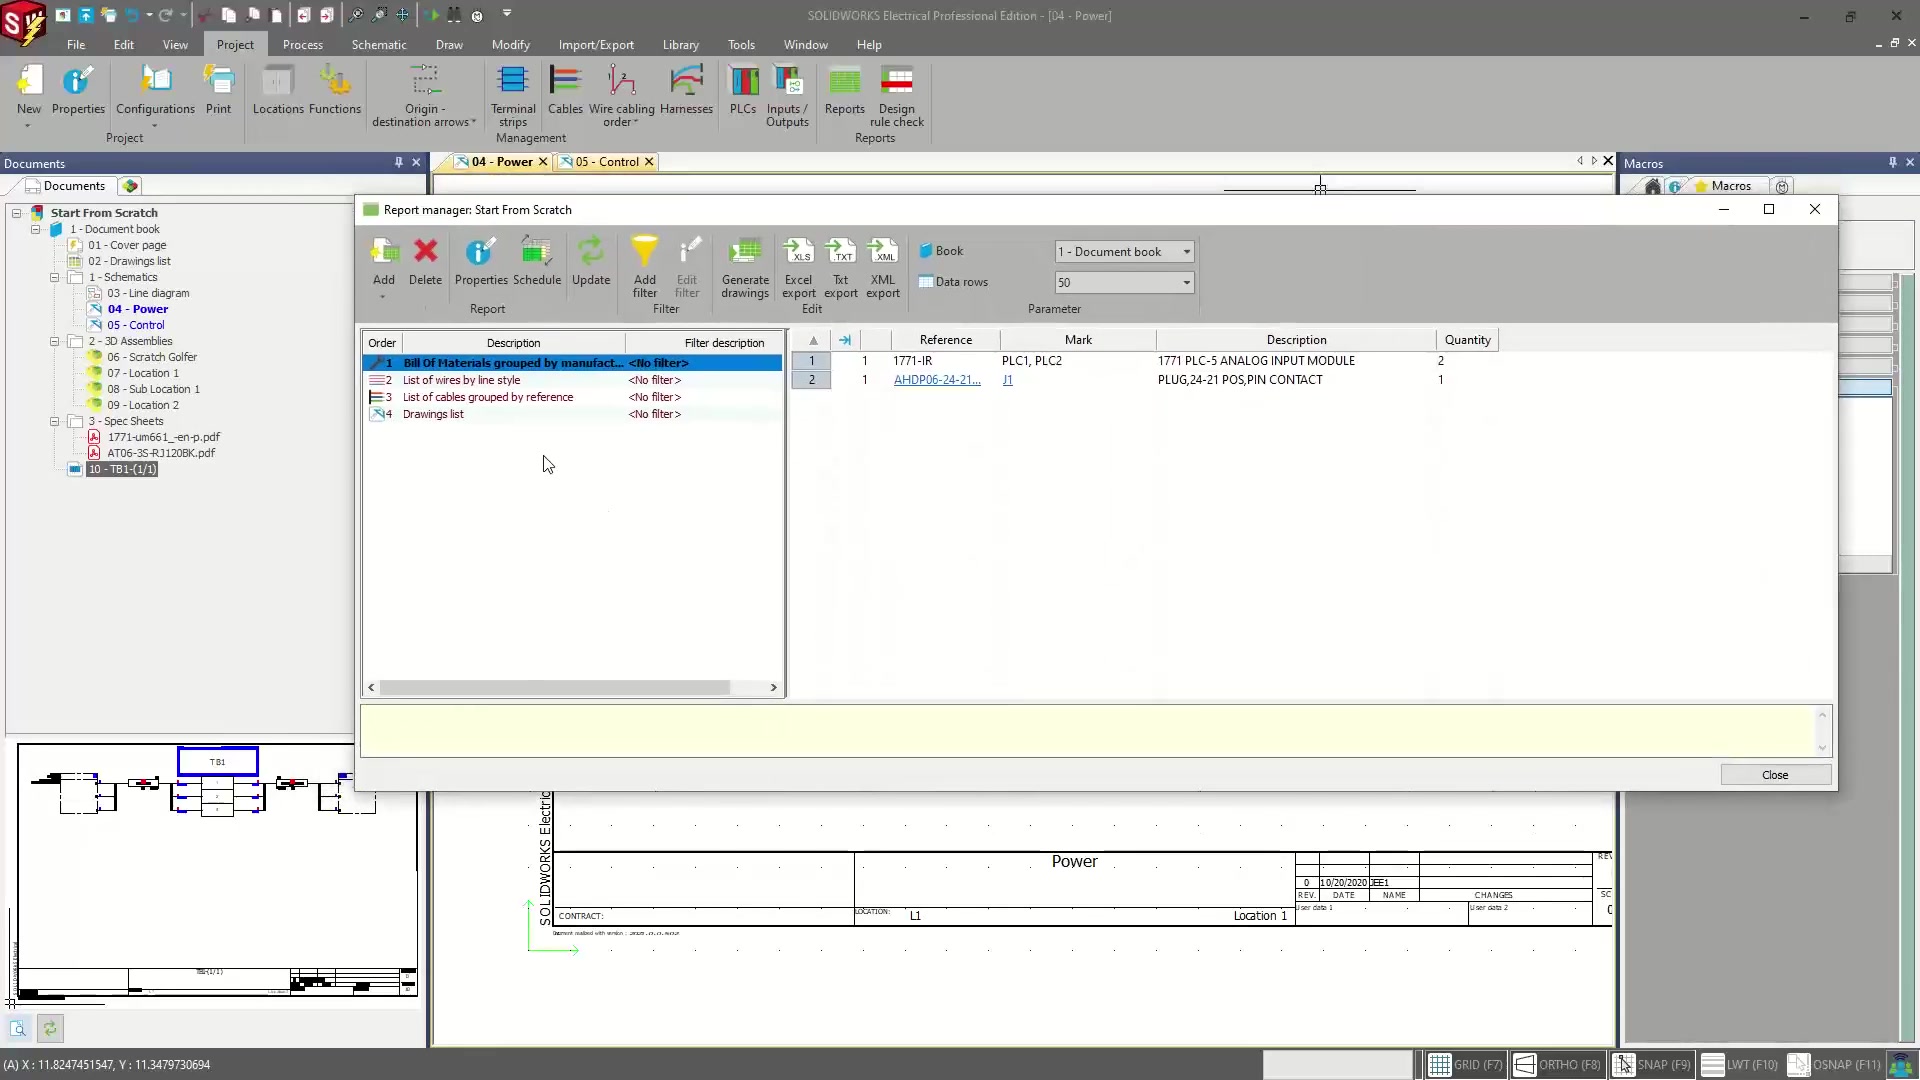Image resolution: width=1920 pixels, height=1080 pixels.
Task: Click Functions icon in the ribbon
Action: pyautogui.click(x=335, y=90)
